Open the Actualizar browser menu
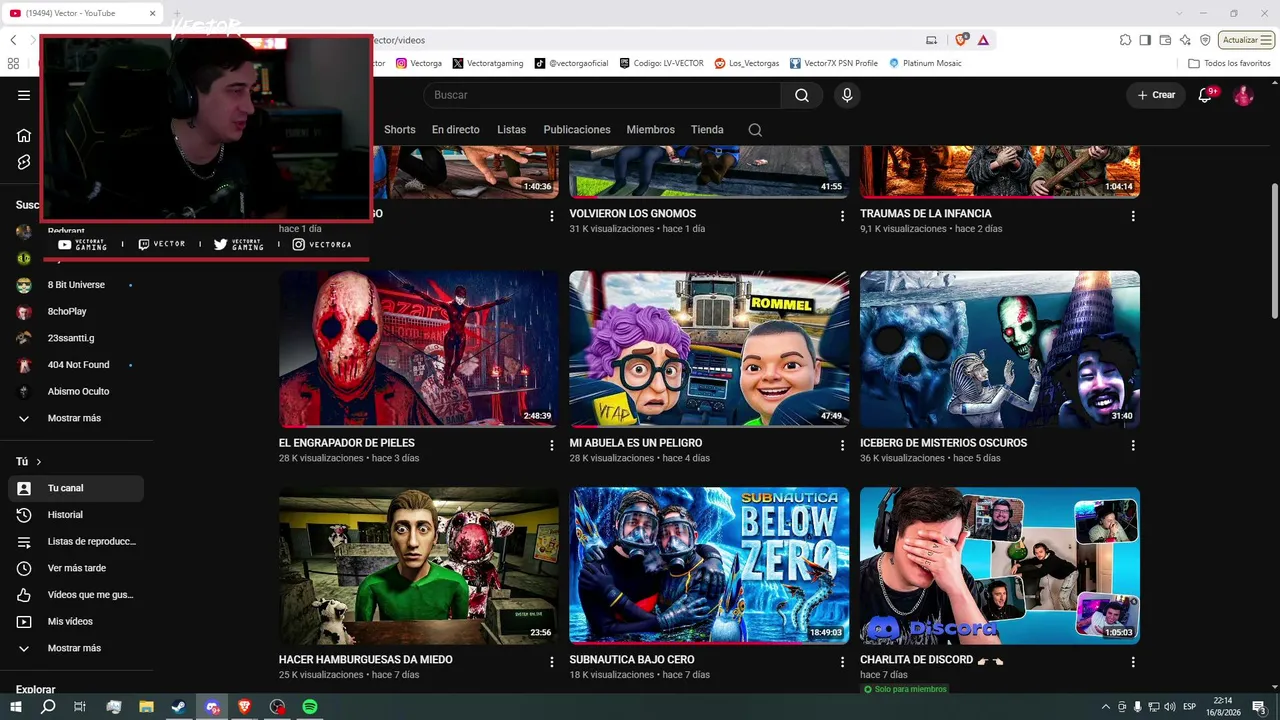Screen dimensions: 1280x720 [1246, 40]
